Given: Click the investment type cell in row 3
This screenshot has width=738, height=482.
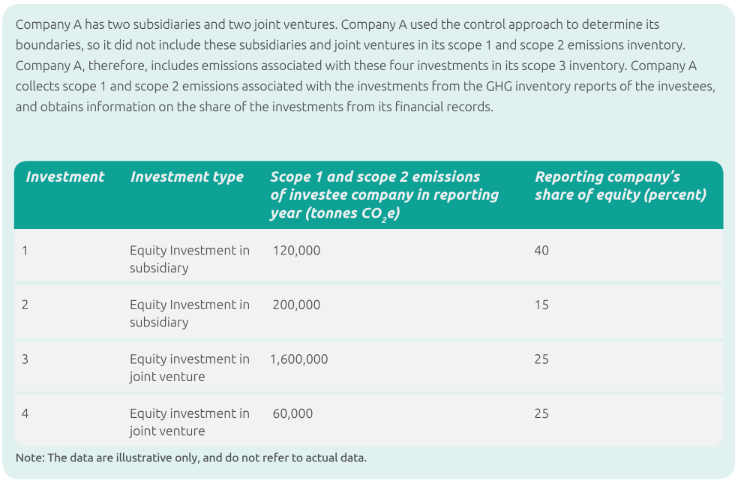Looking at the screenshot, I should click(x=189, y=367).
